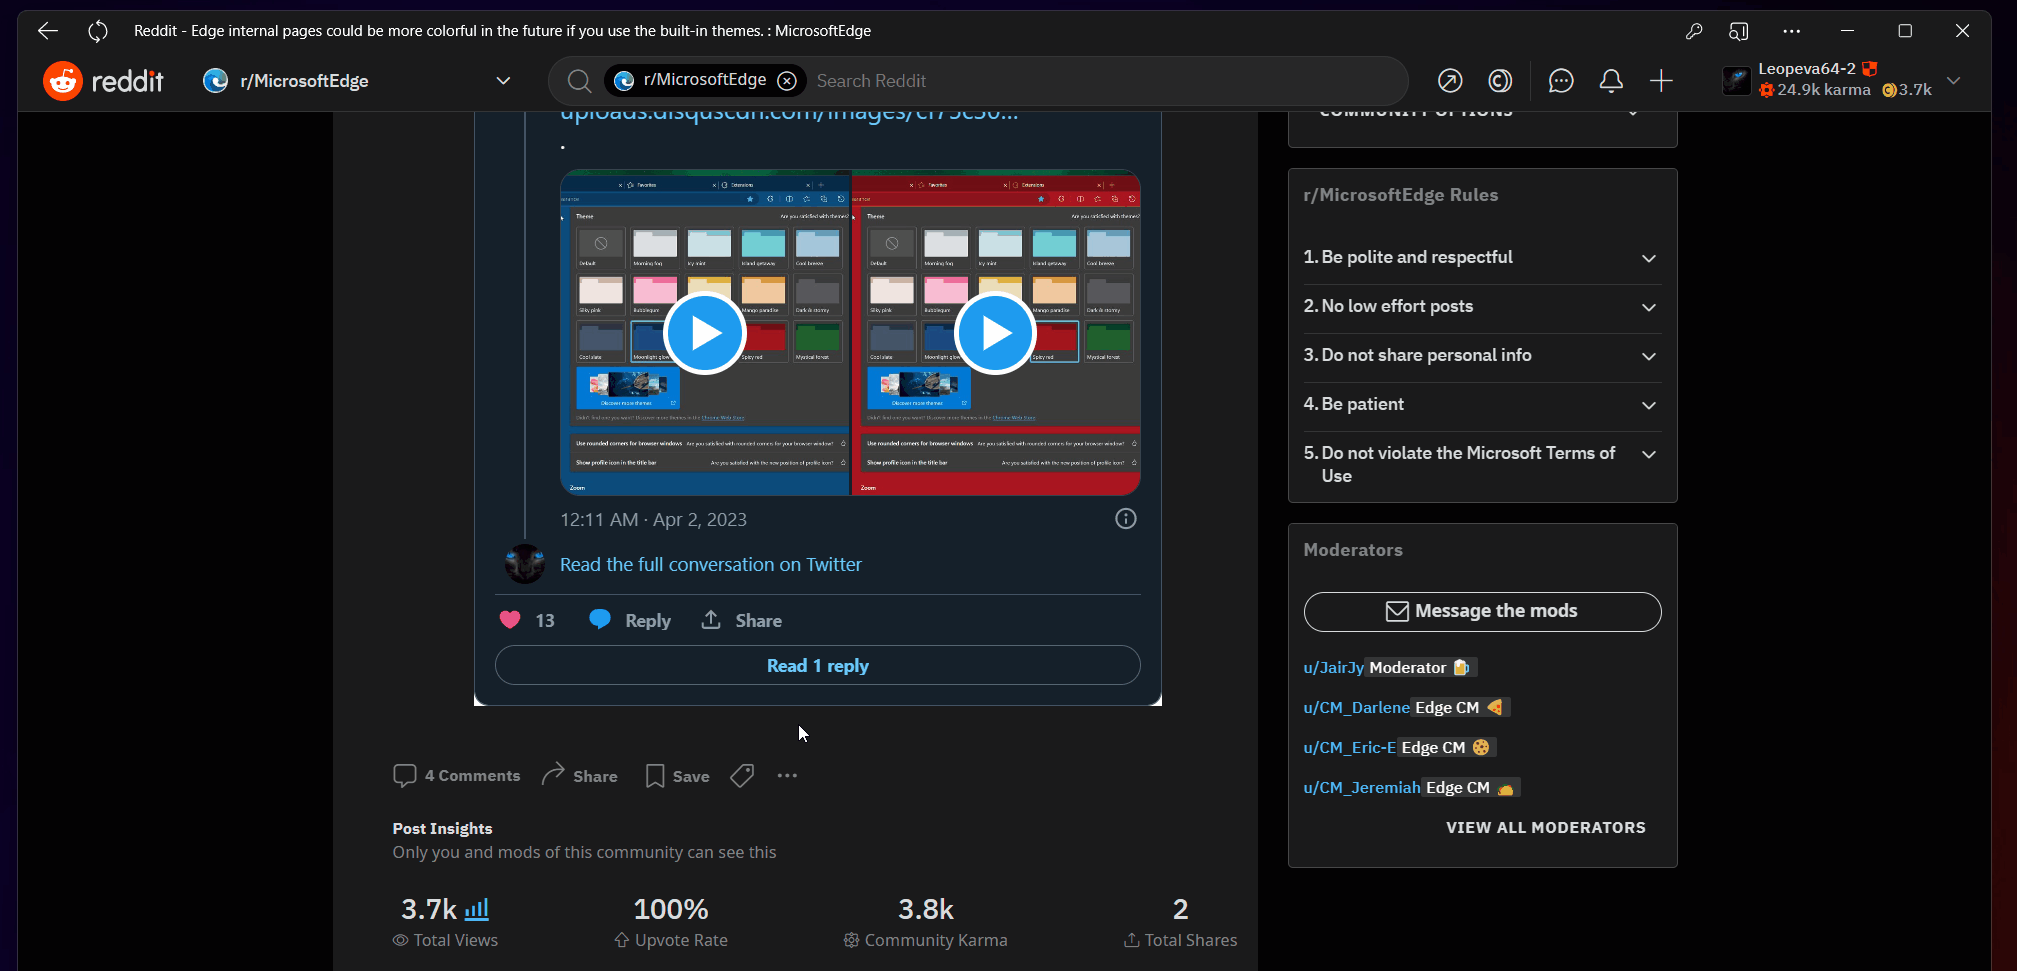2017x971 pixels.
Task: Create a new post with plus icon
Action: 1661,81
